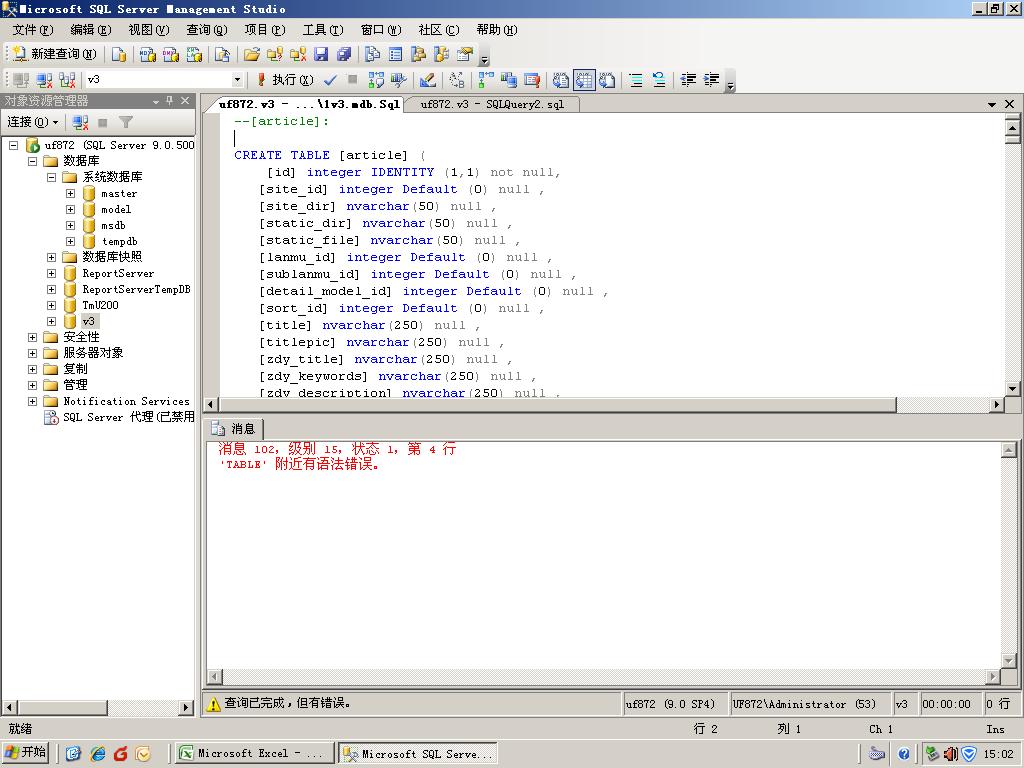Screen dimensions: 1024x768
Task: Click the Disconnect query connection icon
Action: [44, 80]
